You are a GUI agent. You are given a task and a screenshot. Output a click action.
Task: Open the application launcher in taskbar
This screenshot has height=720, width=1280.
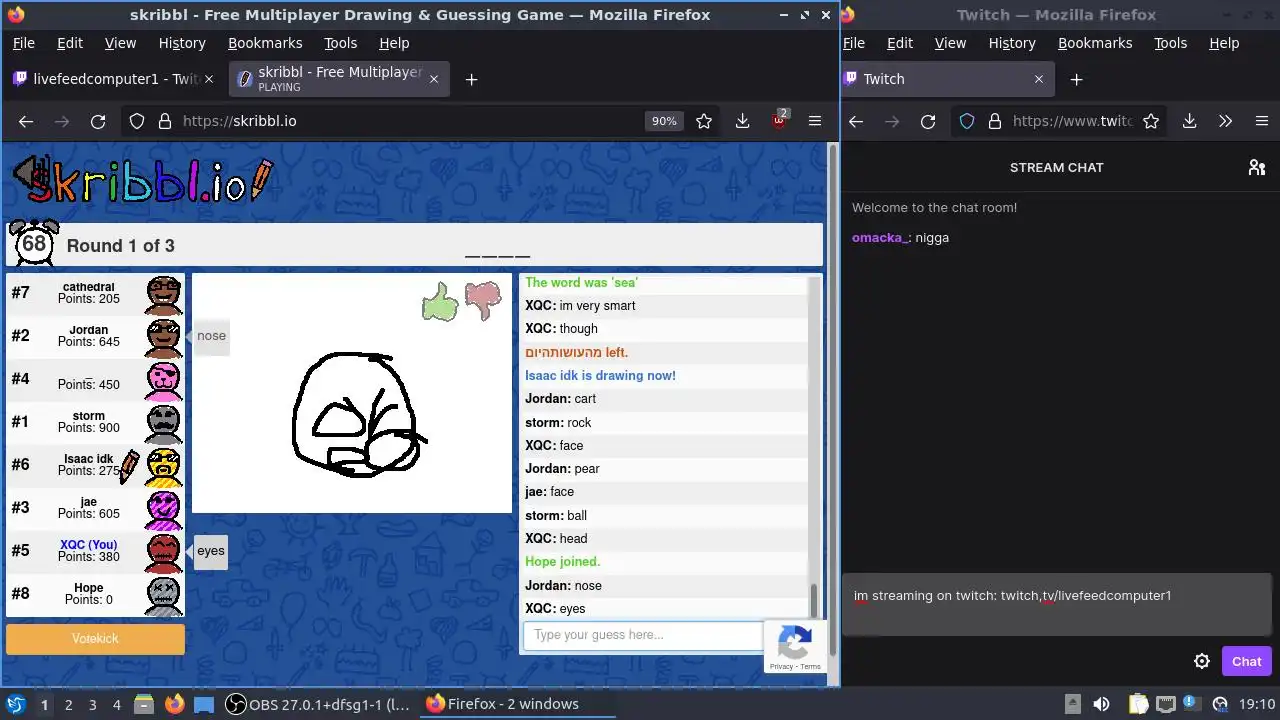click(16, 704)
